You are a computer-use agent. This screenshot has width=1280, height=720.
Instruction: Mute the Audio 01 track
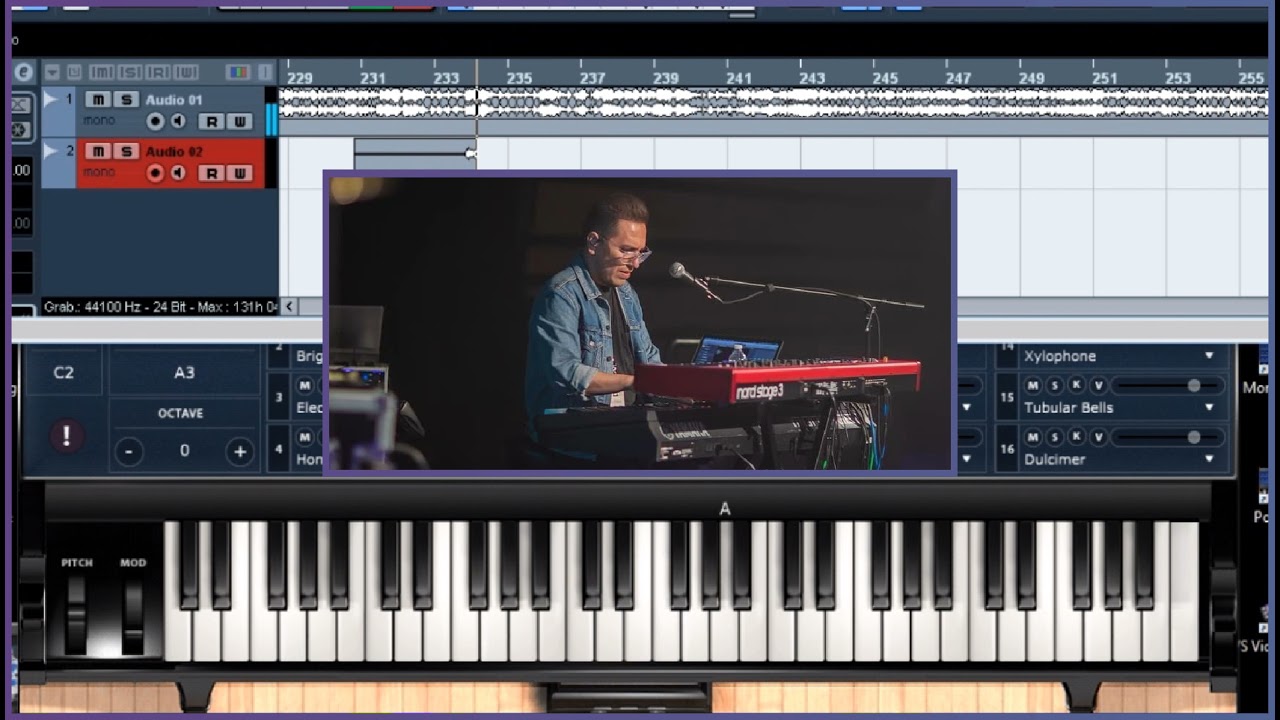[97, 99]
